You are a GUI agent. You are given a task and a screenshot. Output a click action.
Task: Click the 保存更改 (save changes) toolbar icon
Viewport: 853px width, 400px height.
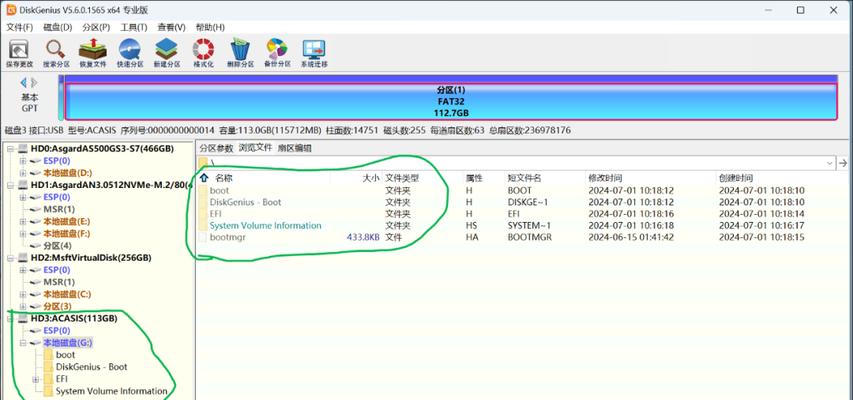tap(20, 53)
